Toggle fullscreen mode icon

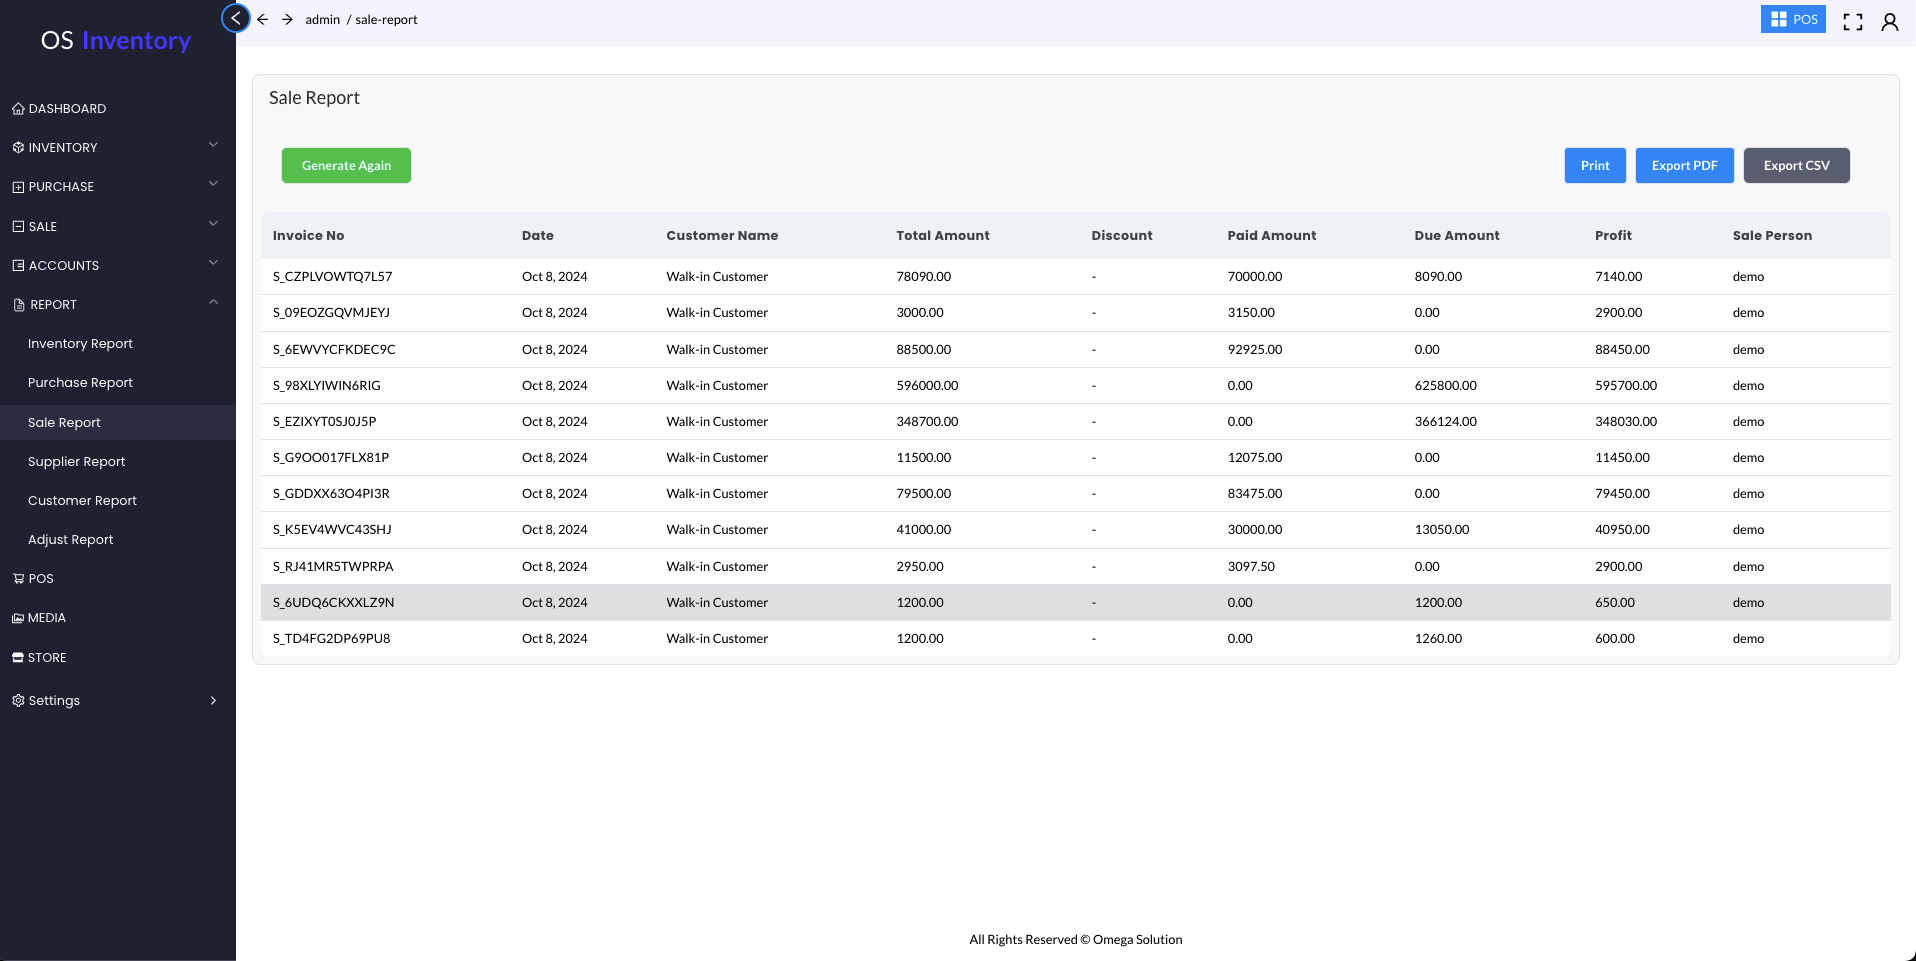click(x=1852, y=21)
